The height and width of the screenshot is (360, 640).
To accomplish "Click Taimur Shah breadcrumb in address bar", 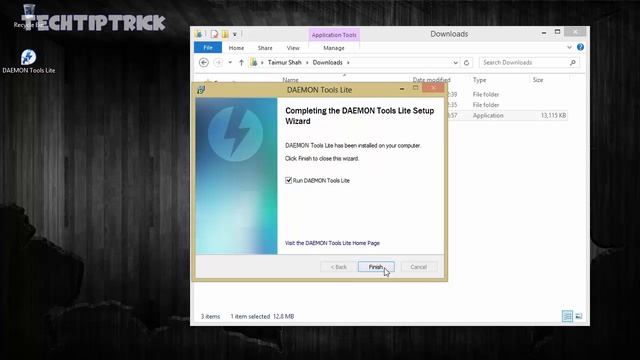I will point(284,62).
